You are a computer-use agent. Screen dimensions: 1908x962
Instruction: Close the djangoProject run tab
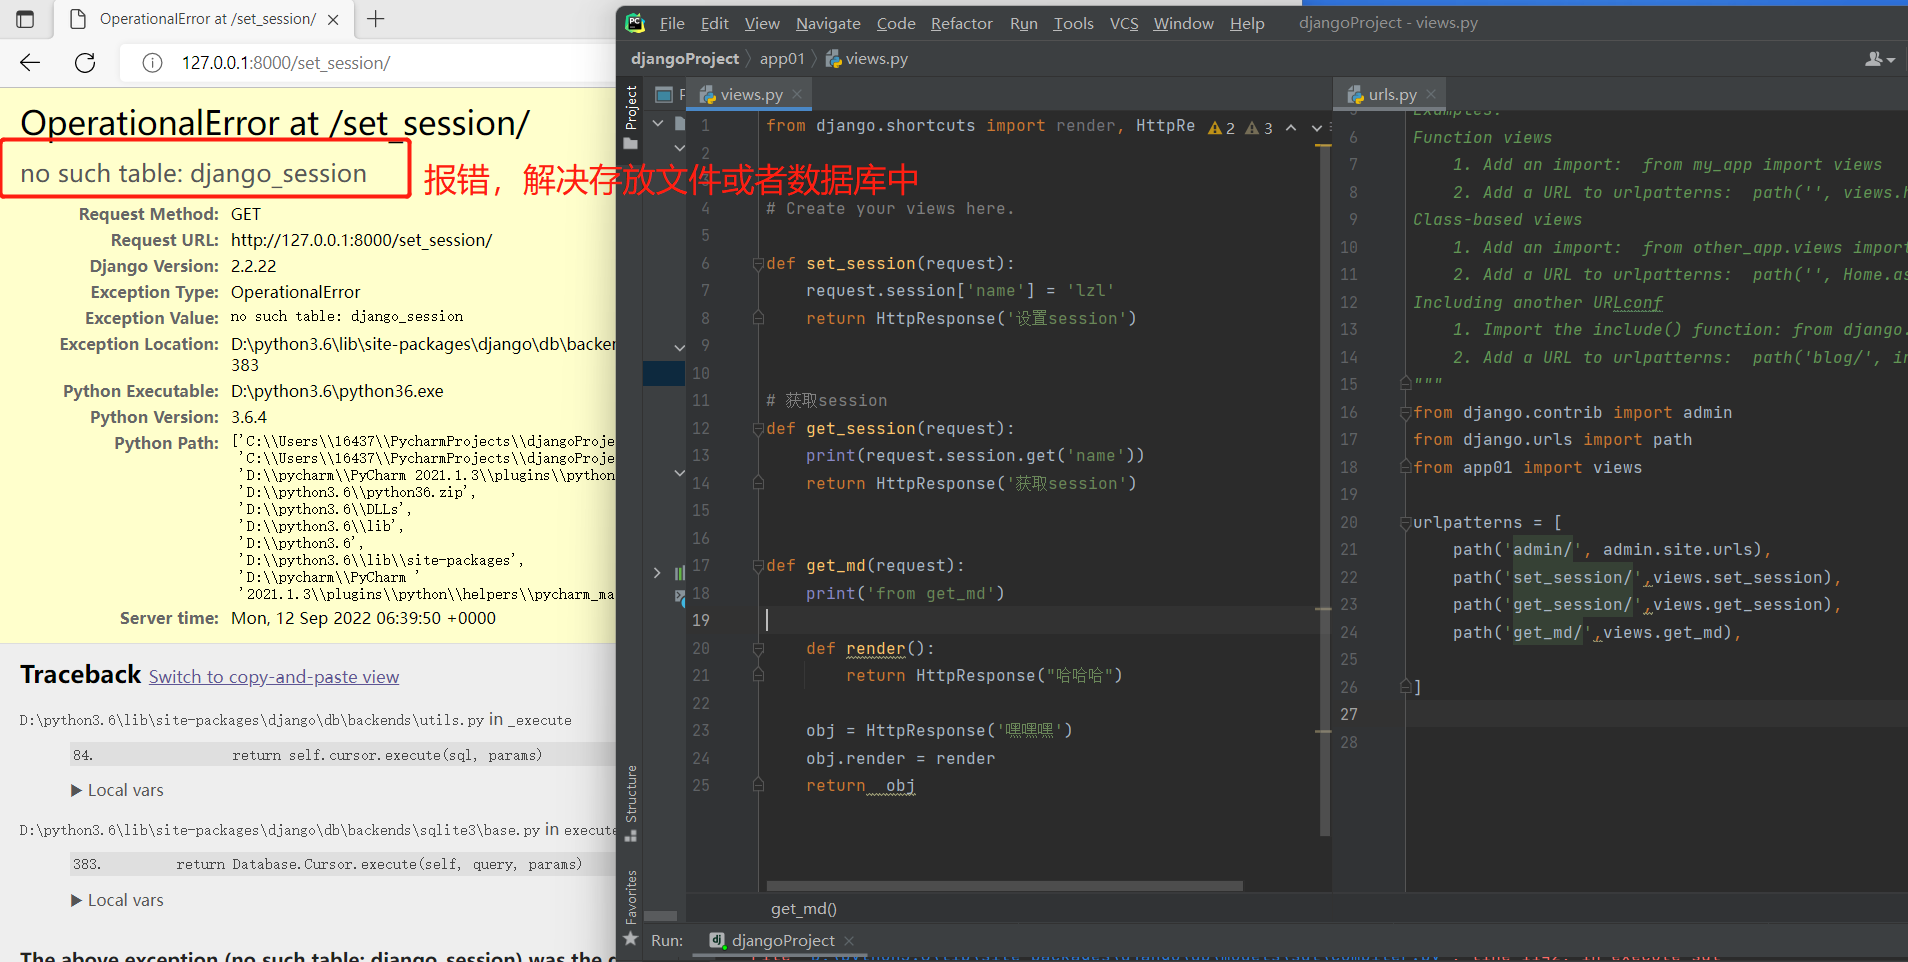click(x=849, y=941)
